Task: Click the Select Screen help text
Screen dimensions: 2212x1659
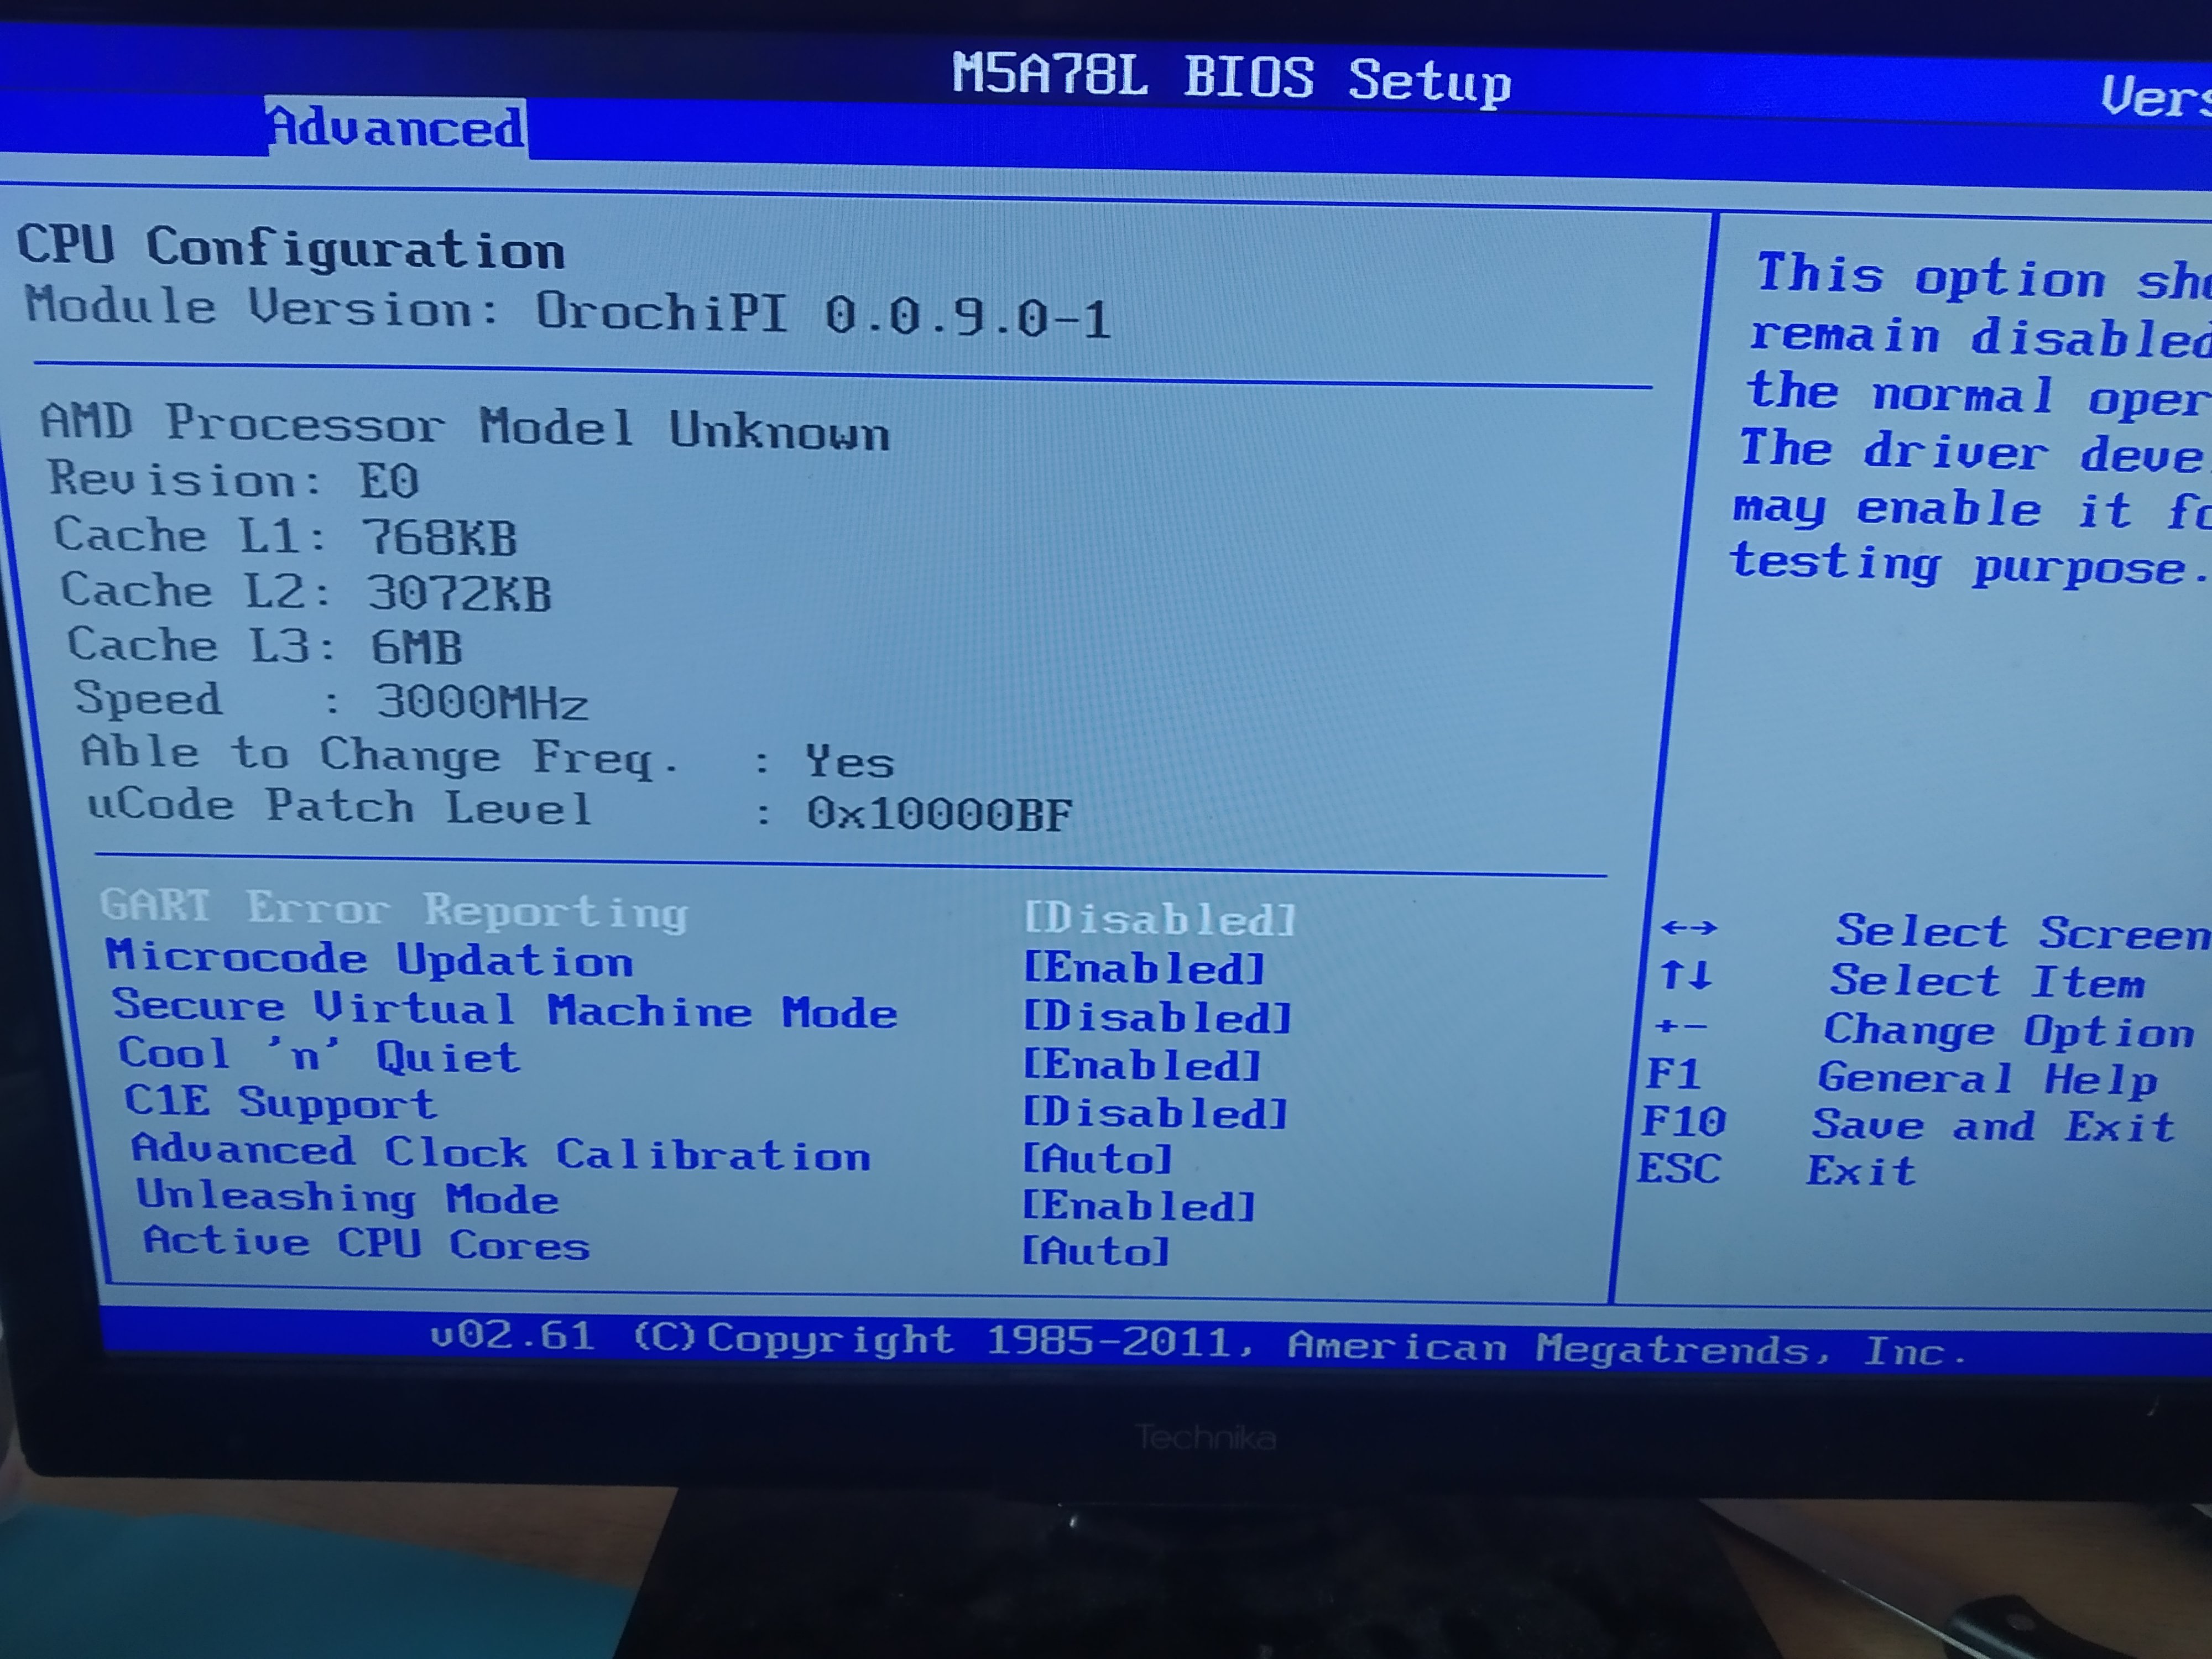Action: click(x=2023, y=932)
